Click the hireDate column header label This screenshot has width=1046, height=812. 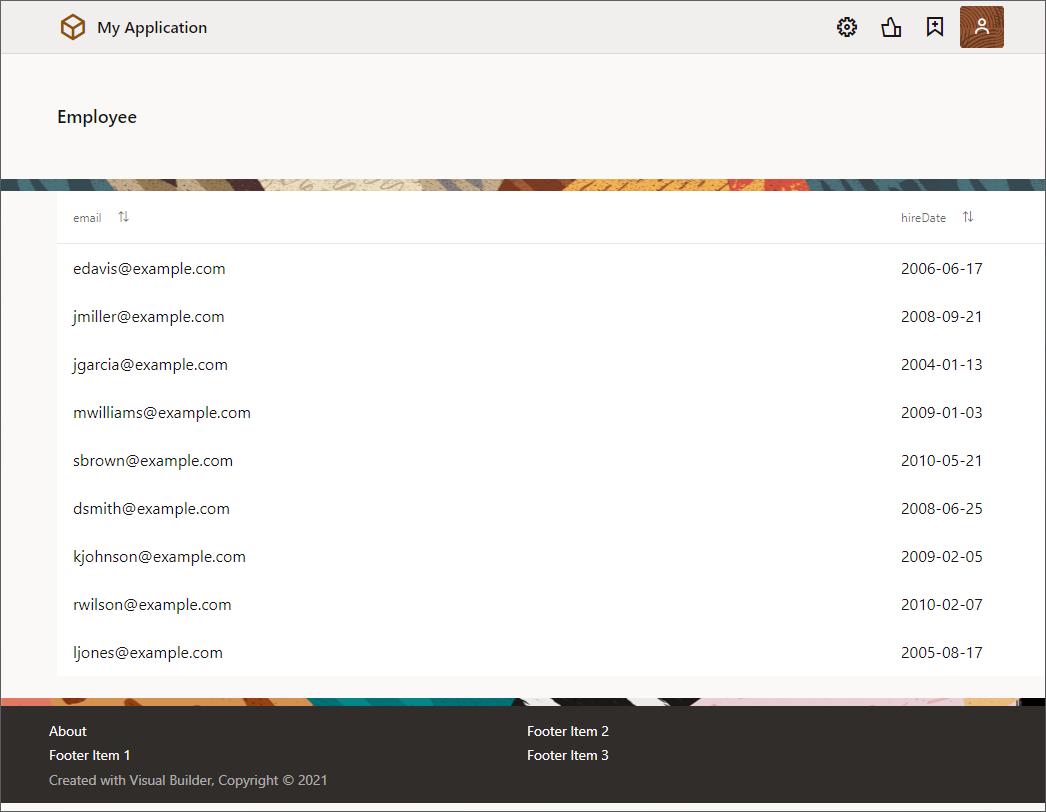pos(922,218)
